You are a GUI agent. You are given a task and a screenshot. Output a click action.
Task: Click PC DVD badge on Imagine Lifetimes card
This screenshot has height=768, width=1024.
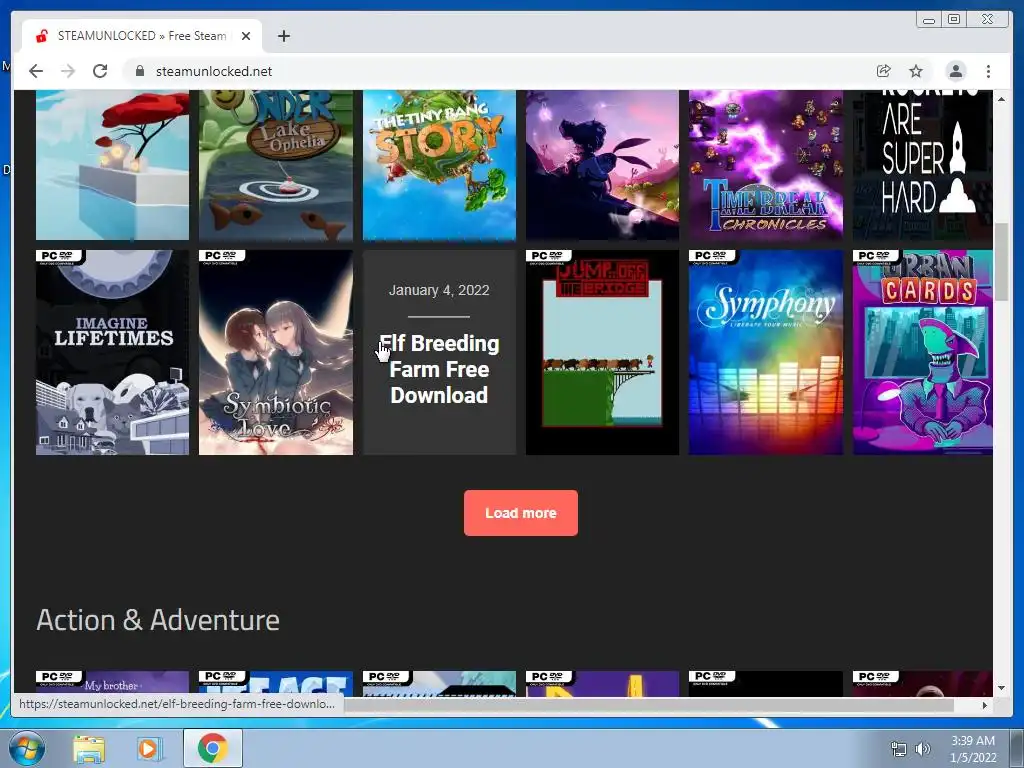coord(61,257)
